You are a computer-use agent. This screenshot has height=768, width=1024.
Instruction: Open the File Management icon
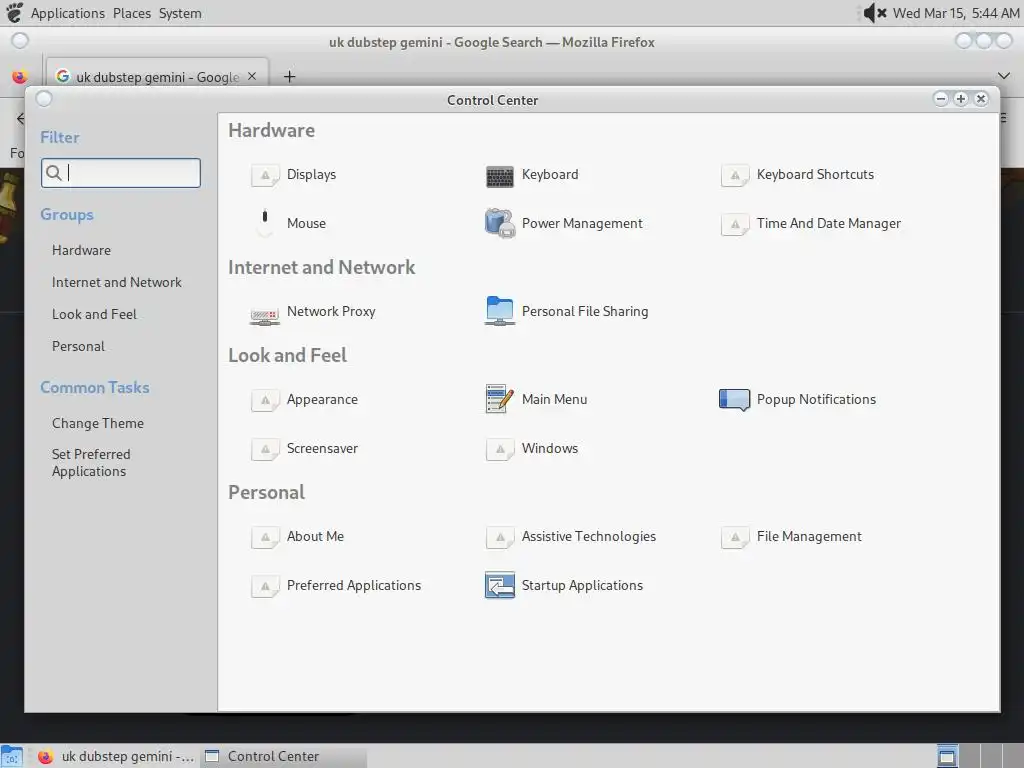click(x=735, y=537)
